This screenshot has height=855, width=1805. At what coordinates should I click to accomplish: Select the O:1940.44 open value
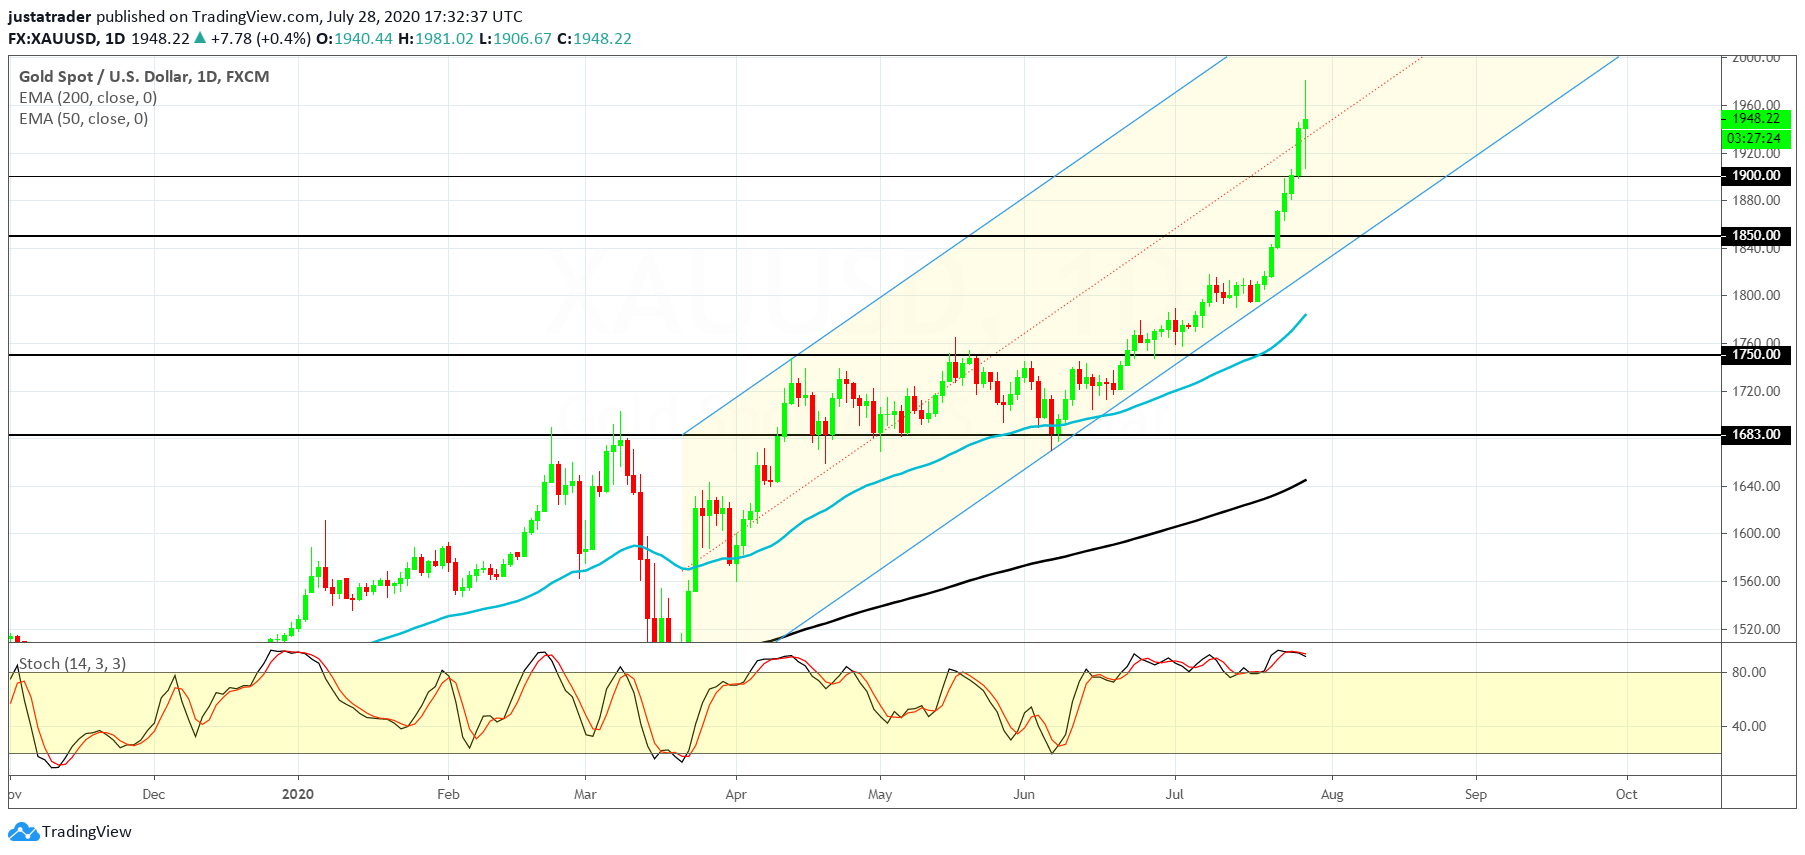[x=354, y=39]
